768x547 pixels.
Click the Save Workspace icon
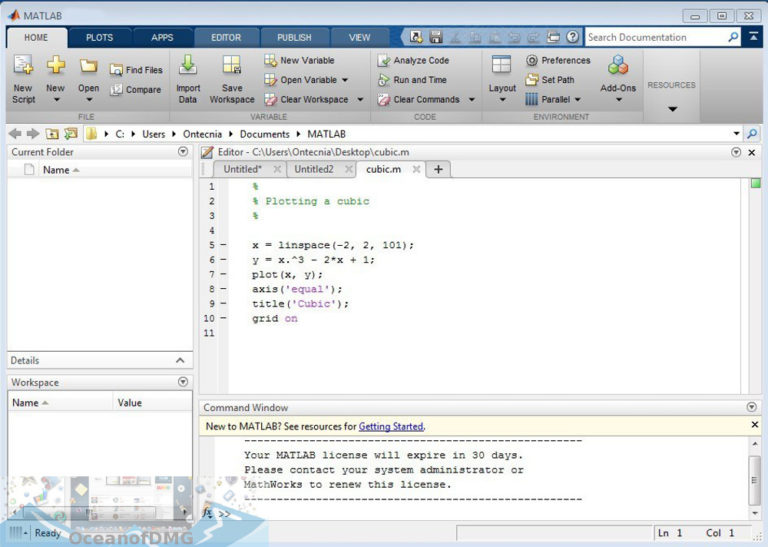(232, 65)
